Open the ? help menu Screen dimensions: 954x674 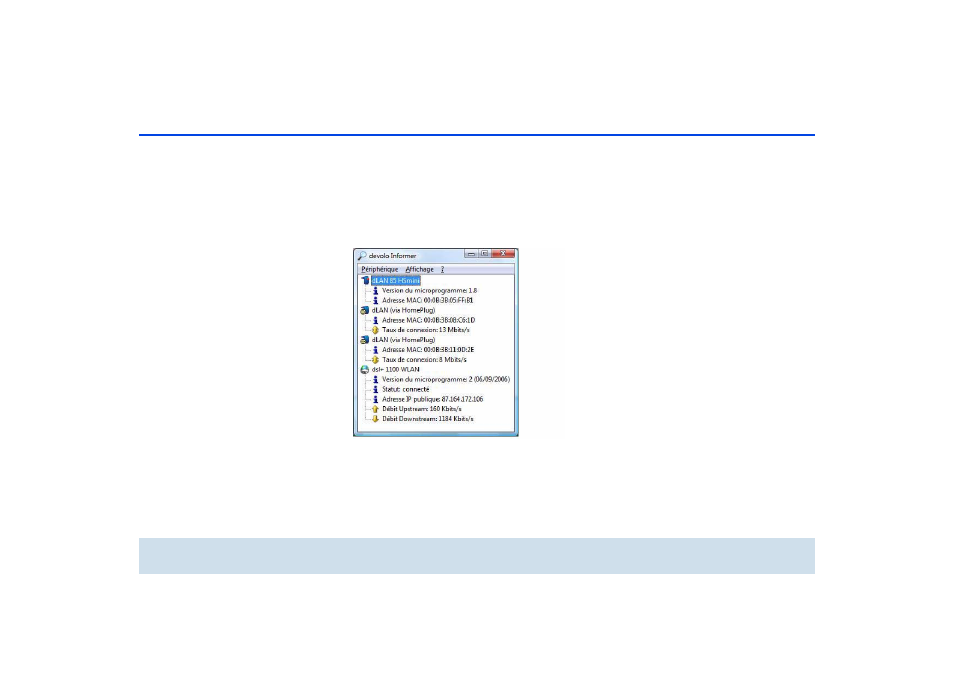click(x=442, y=269)
